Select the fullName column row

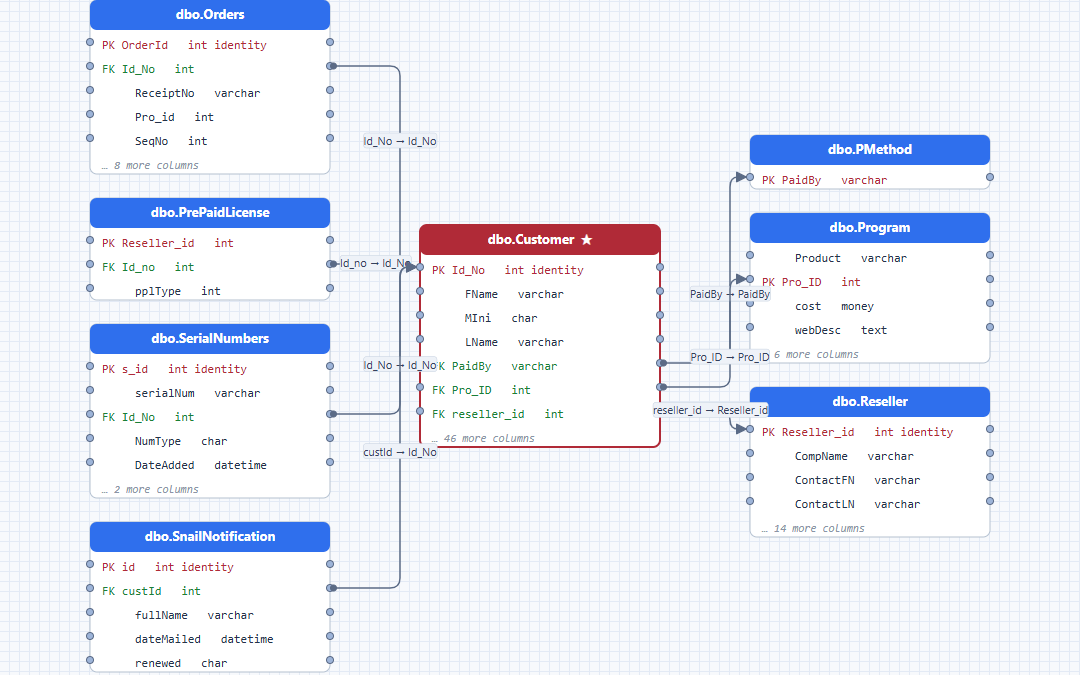(210, 615)
